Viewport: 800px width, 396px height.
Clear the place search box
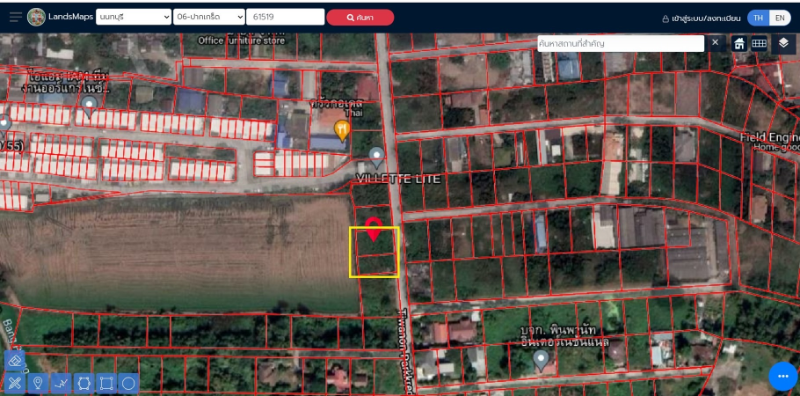tap(715, 43)
